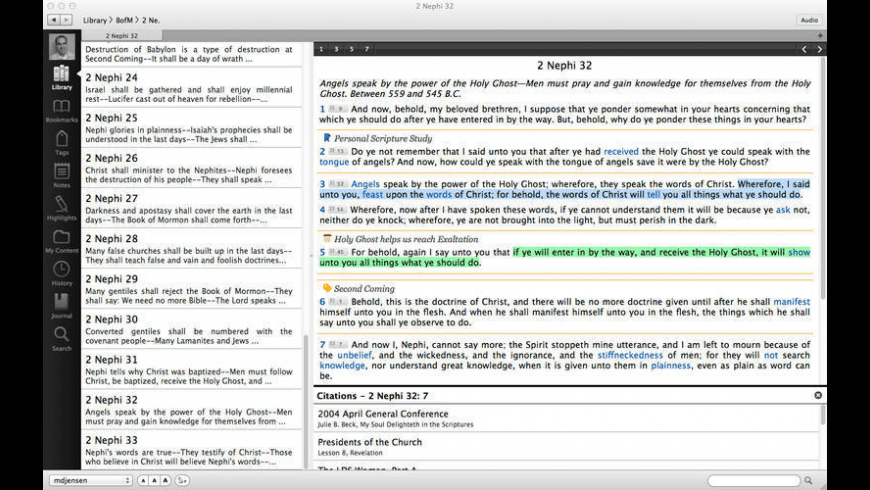Jump to verse marker 7 in top bar
The height and width of the screenshot is (490, 870).
tap(367, 49)
